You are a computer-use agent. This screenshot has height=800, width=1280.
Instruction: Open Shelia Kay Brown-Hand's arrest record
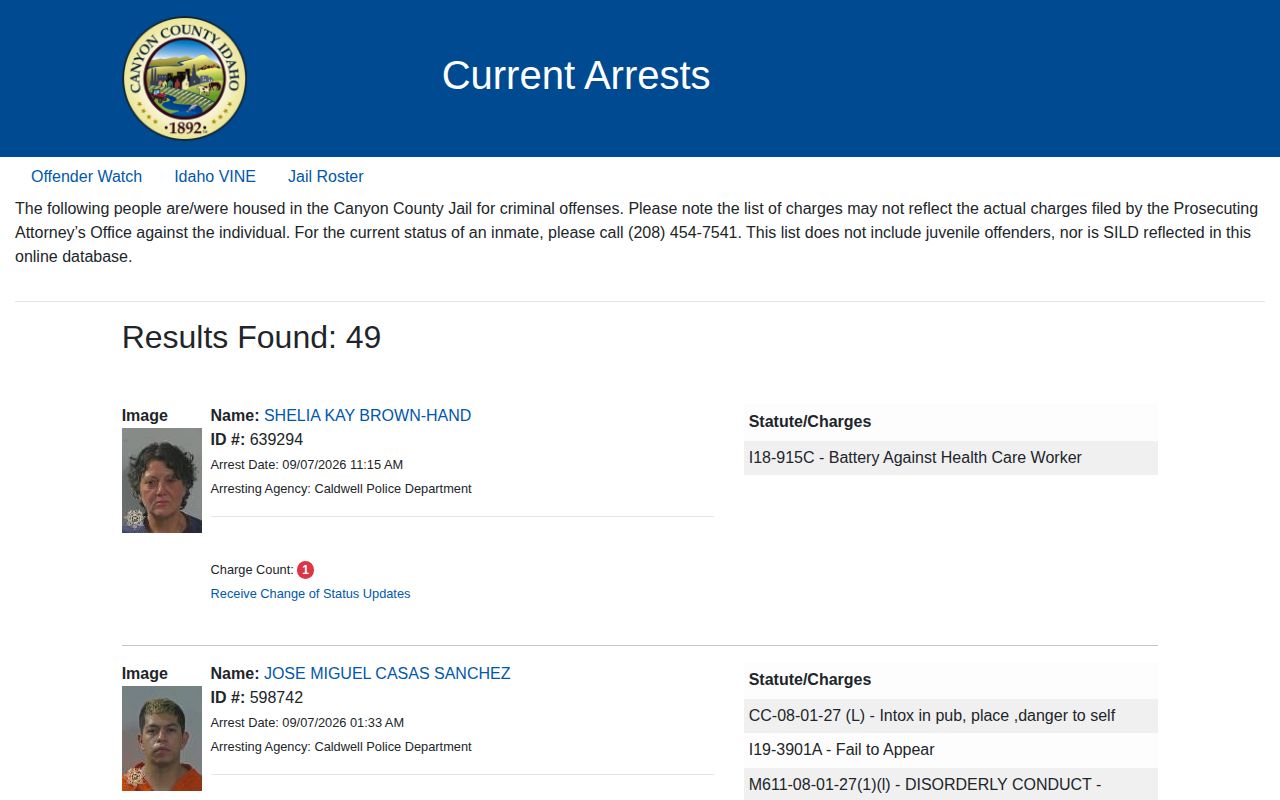click(367, 415)
